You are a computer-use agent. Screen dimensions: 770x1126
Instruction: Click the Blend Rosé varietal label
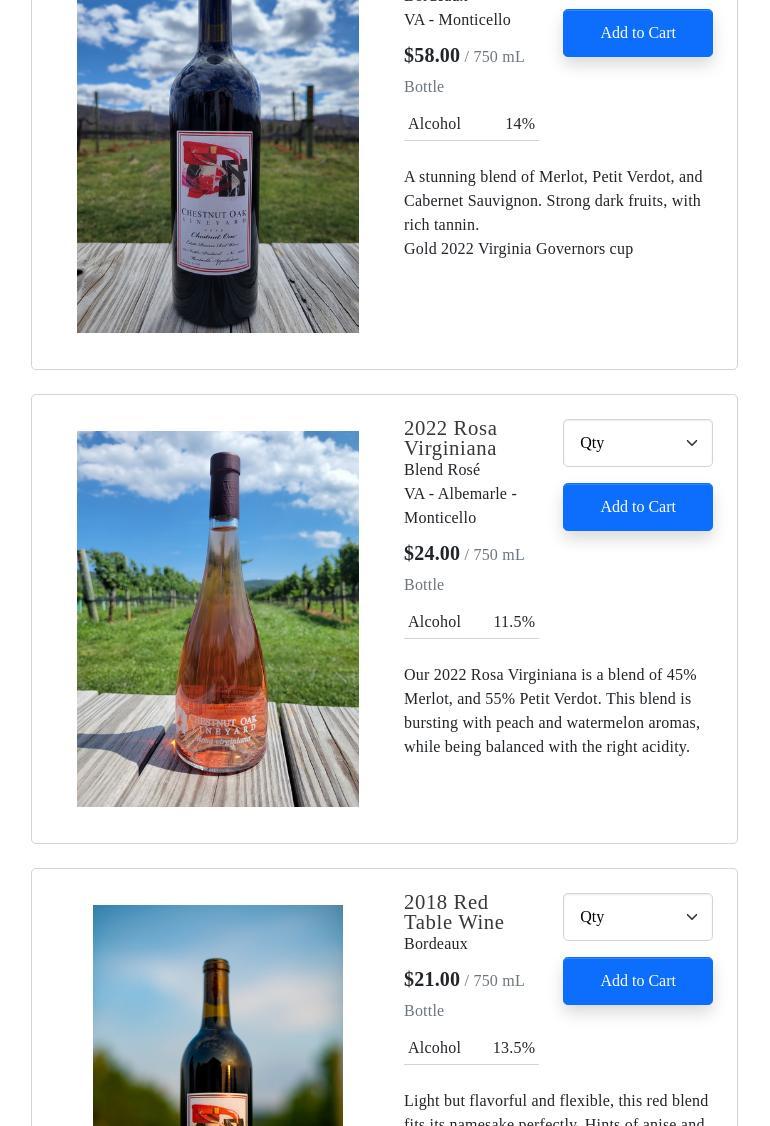442,470
